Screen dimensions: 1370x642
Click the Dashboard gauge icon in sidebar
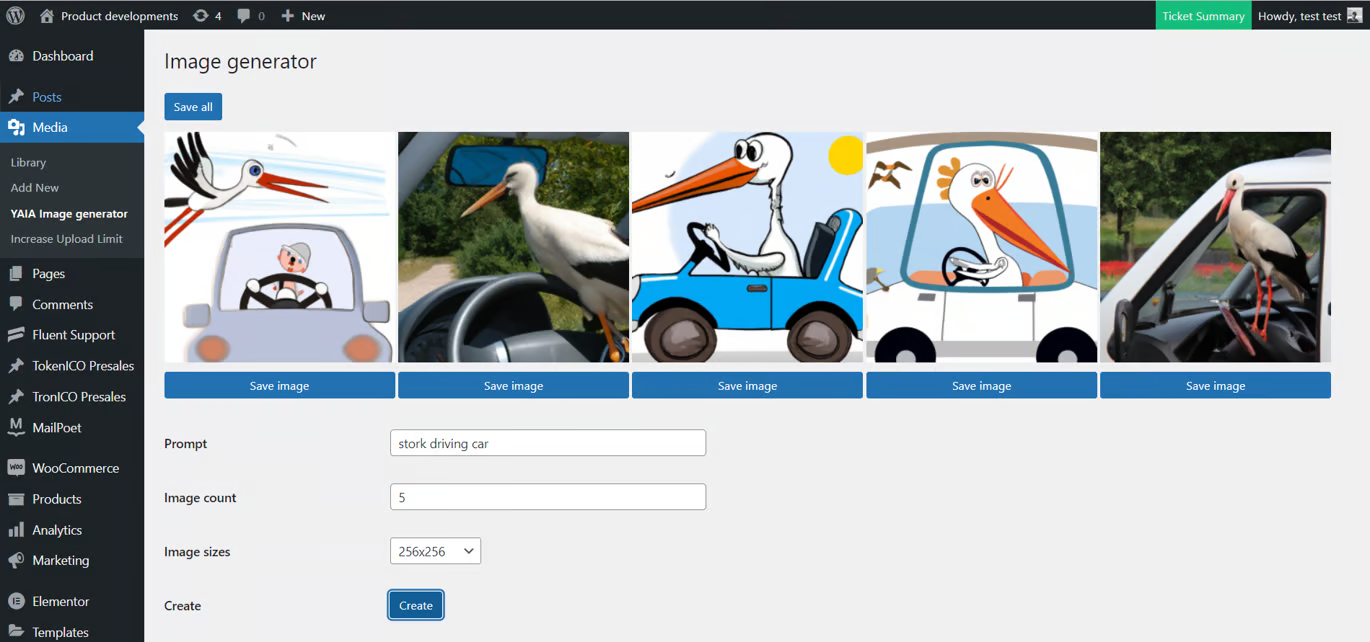16,56
